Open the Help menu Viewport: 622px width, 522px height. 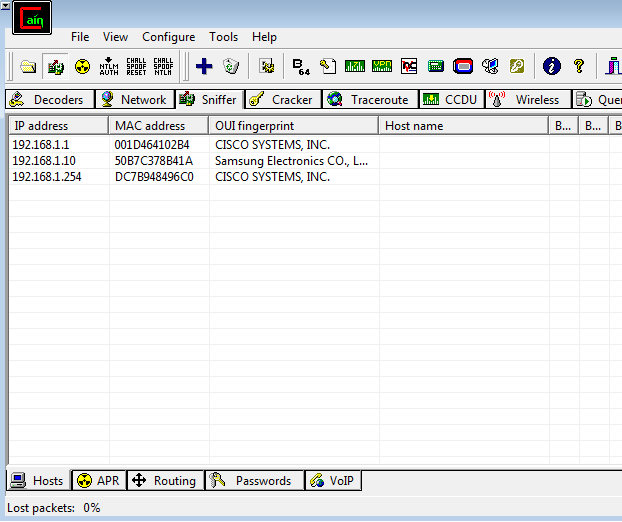(x=264, y=37)
